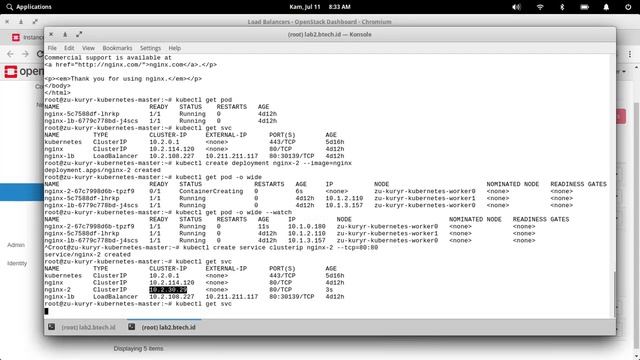Image resolution: width=640 pixels, height=360 pixels.
Task: Expand Identity section in OpenStack sidebar
Action: pos(17,263)
